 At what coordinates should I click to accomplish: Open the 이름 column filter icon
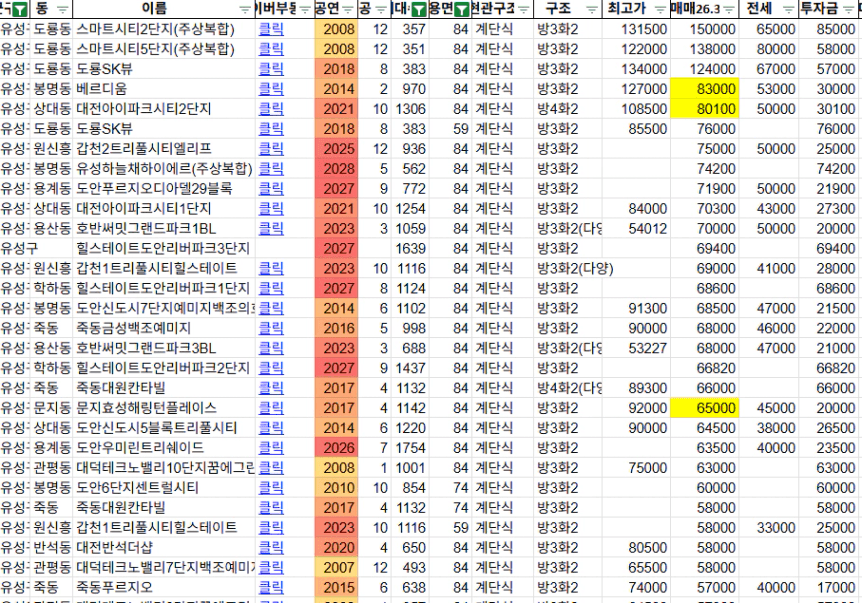pyautogui.click(x=244, y=9)
